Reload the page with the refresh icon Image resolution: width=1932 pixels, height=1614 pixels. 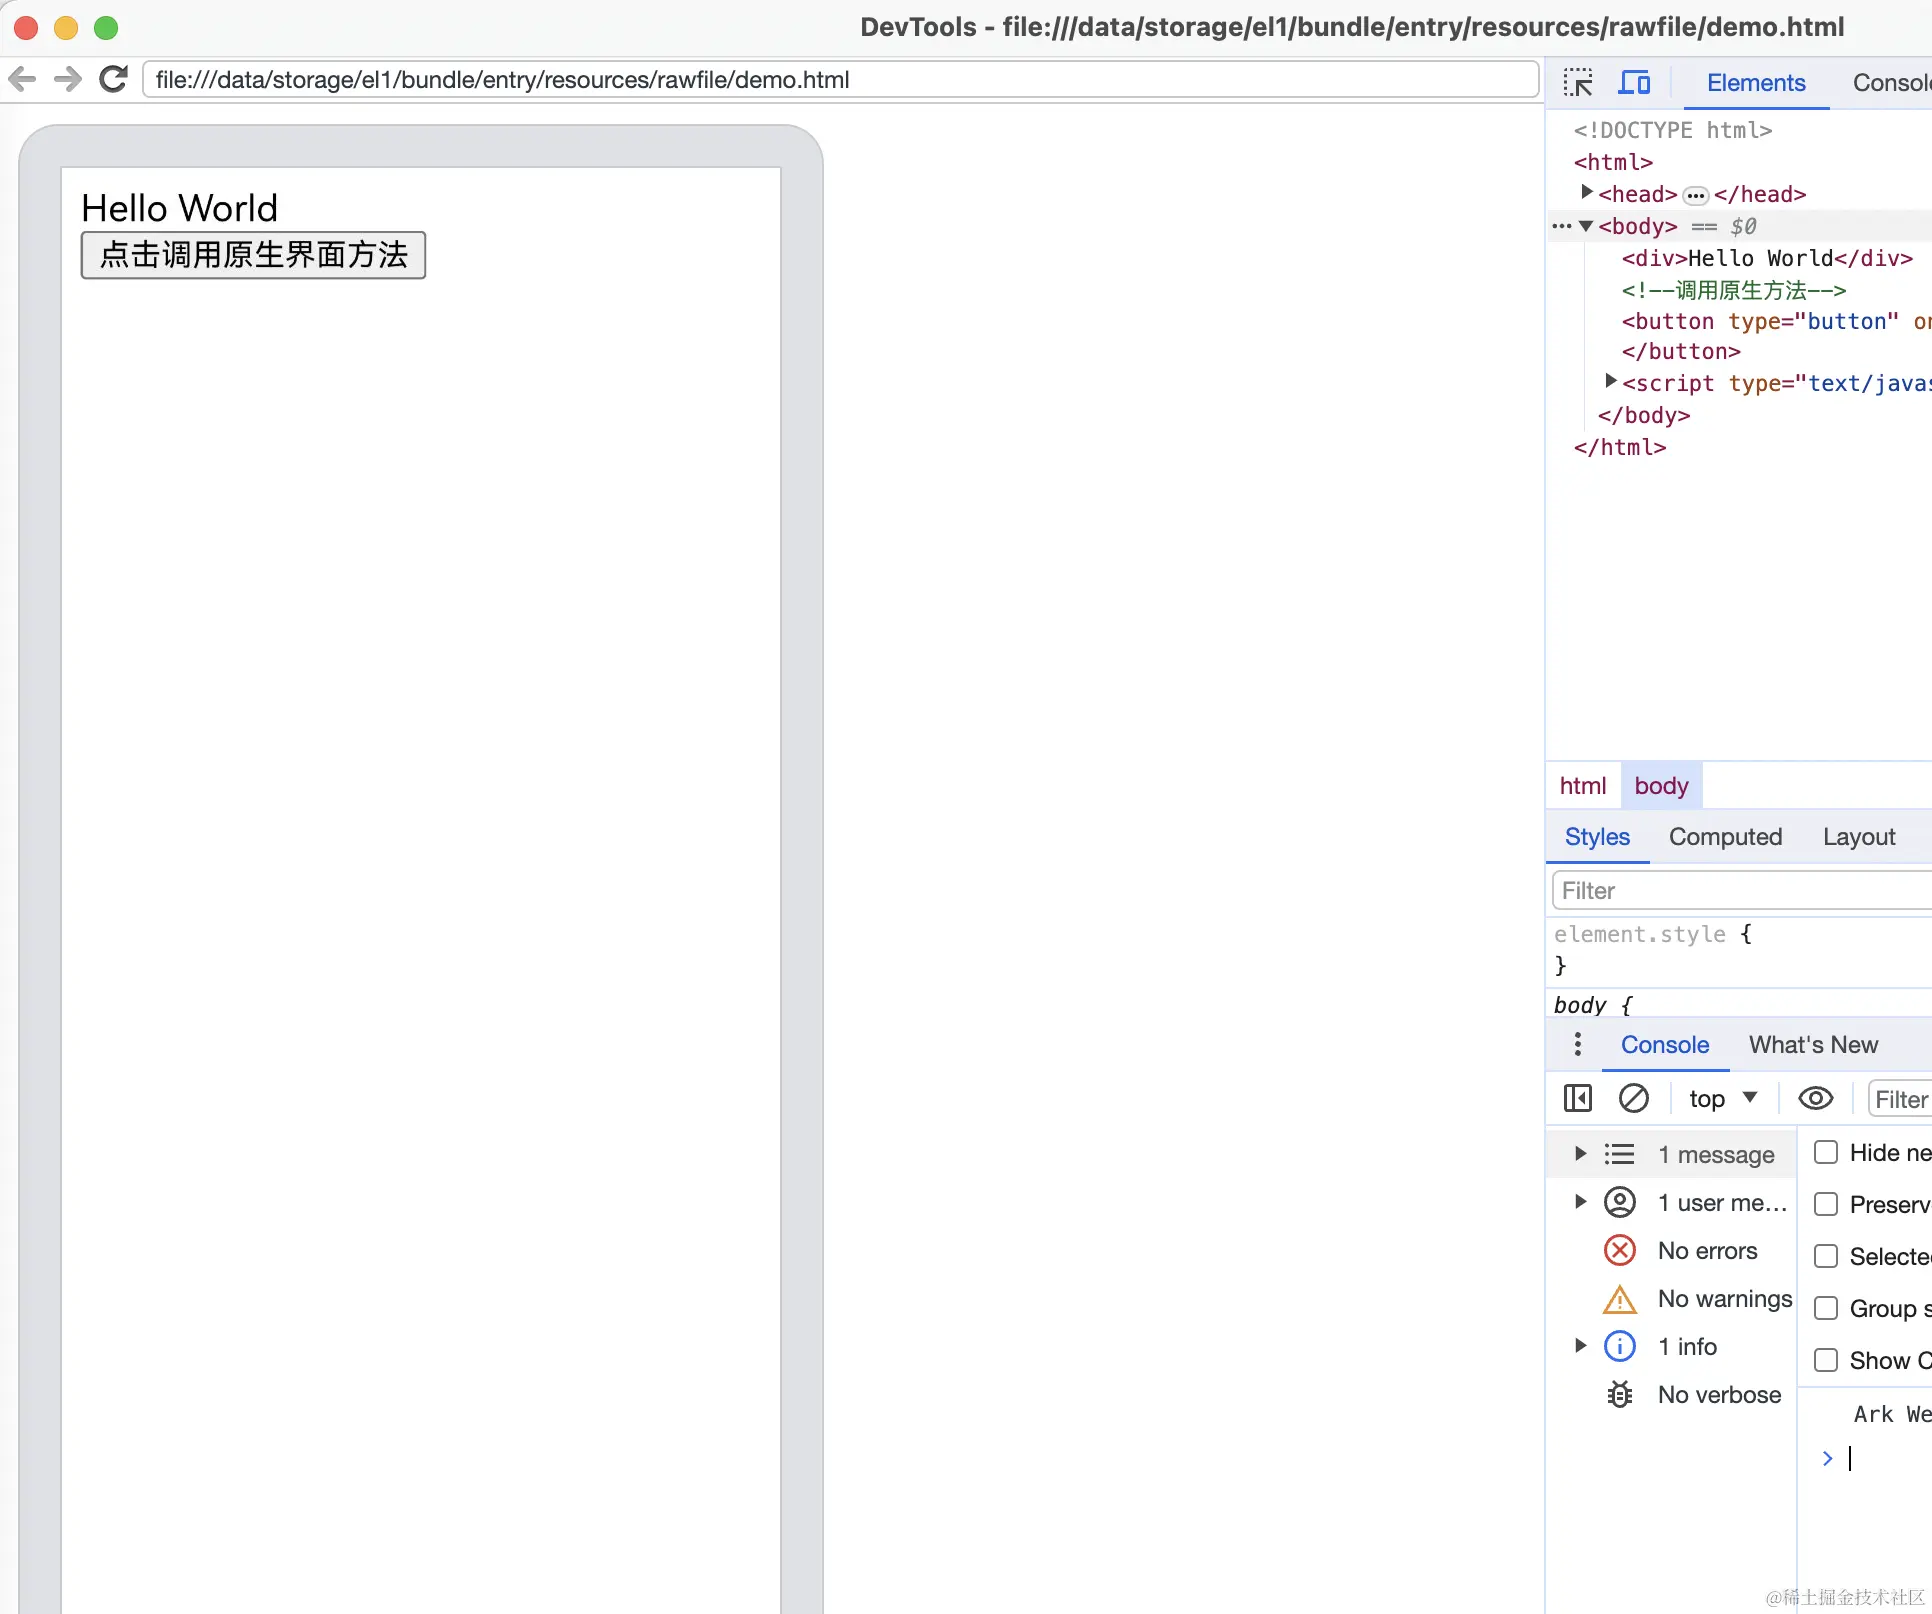(114, 79)
